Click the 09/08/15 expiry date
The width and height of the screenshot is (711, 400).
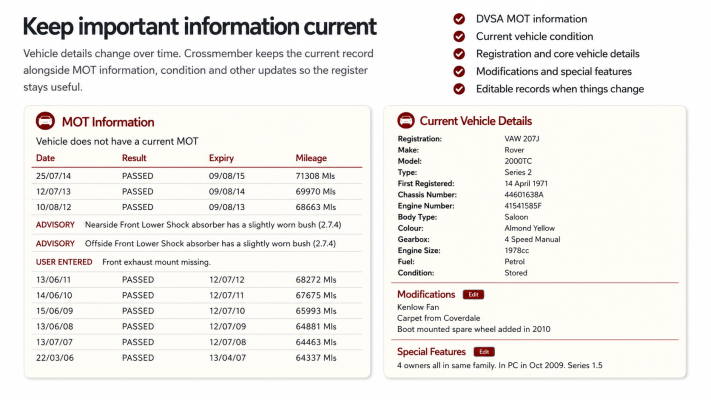(x=227, y=176)
